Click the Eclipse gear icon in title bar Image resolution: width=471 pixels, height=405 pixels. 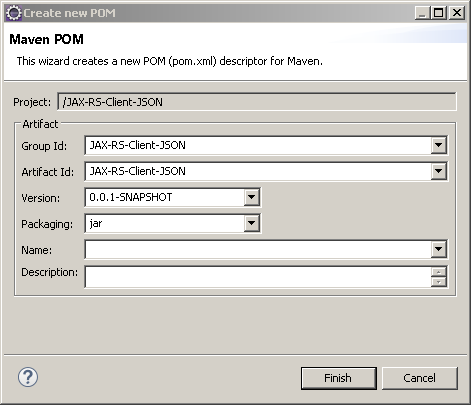tap(14, 13)
